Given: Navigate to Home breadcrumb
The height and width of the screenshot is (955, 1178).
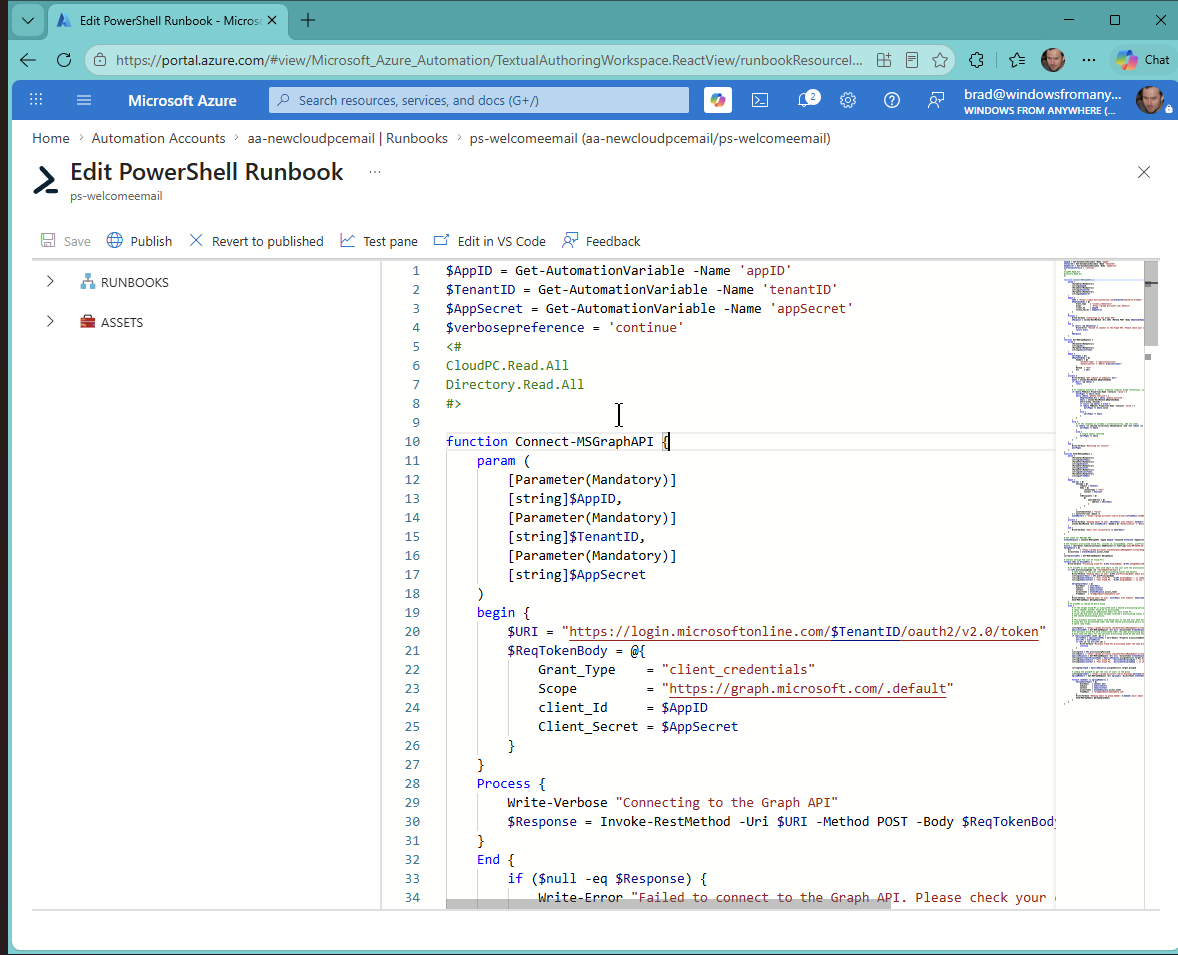Looking at the screenshot, I should pos(50,138).
